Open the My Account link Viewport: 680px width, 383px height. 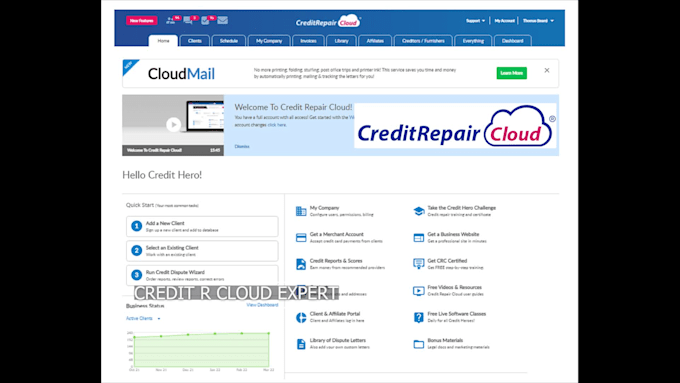pyautogui.click(x=504, y=20)
